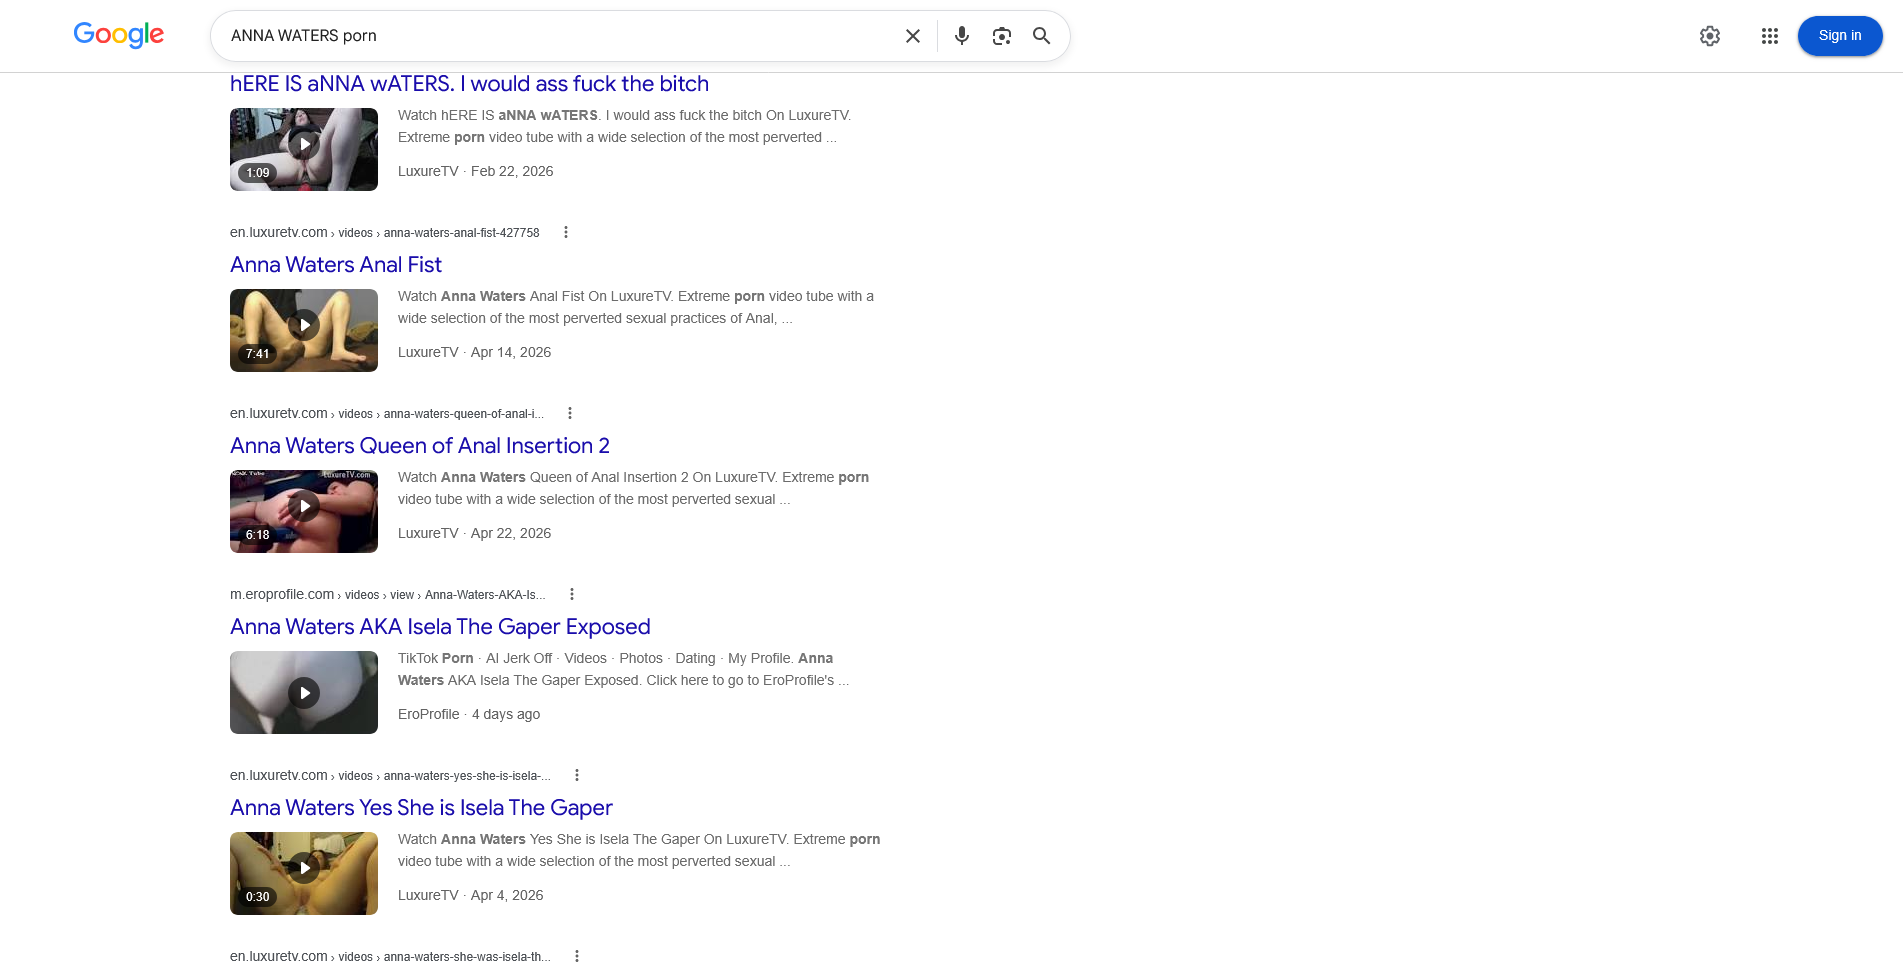Play the 6:18 video thumbnail
1903x969 pixels.
point(304,511)
